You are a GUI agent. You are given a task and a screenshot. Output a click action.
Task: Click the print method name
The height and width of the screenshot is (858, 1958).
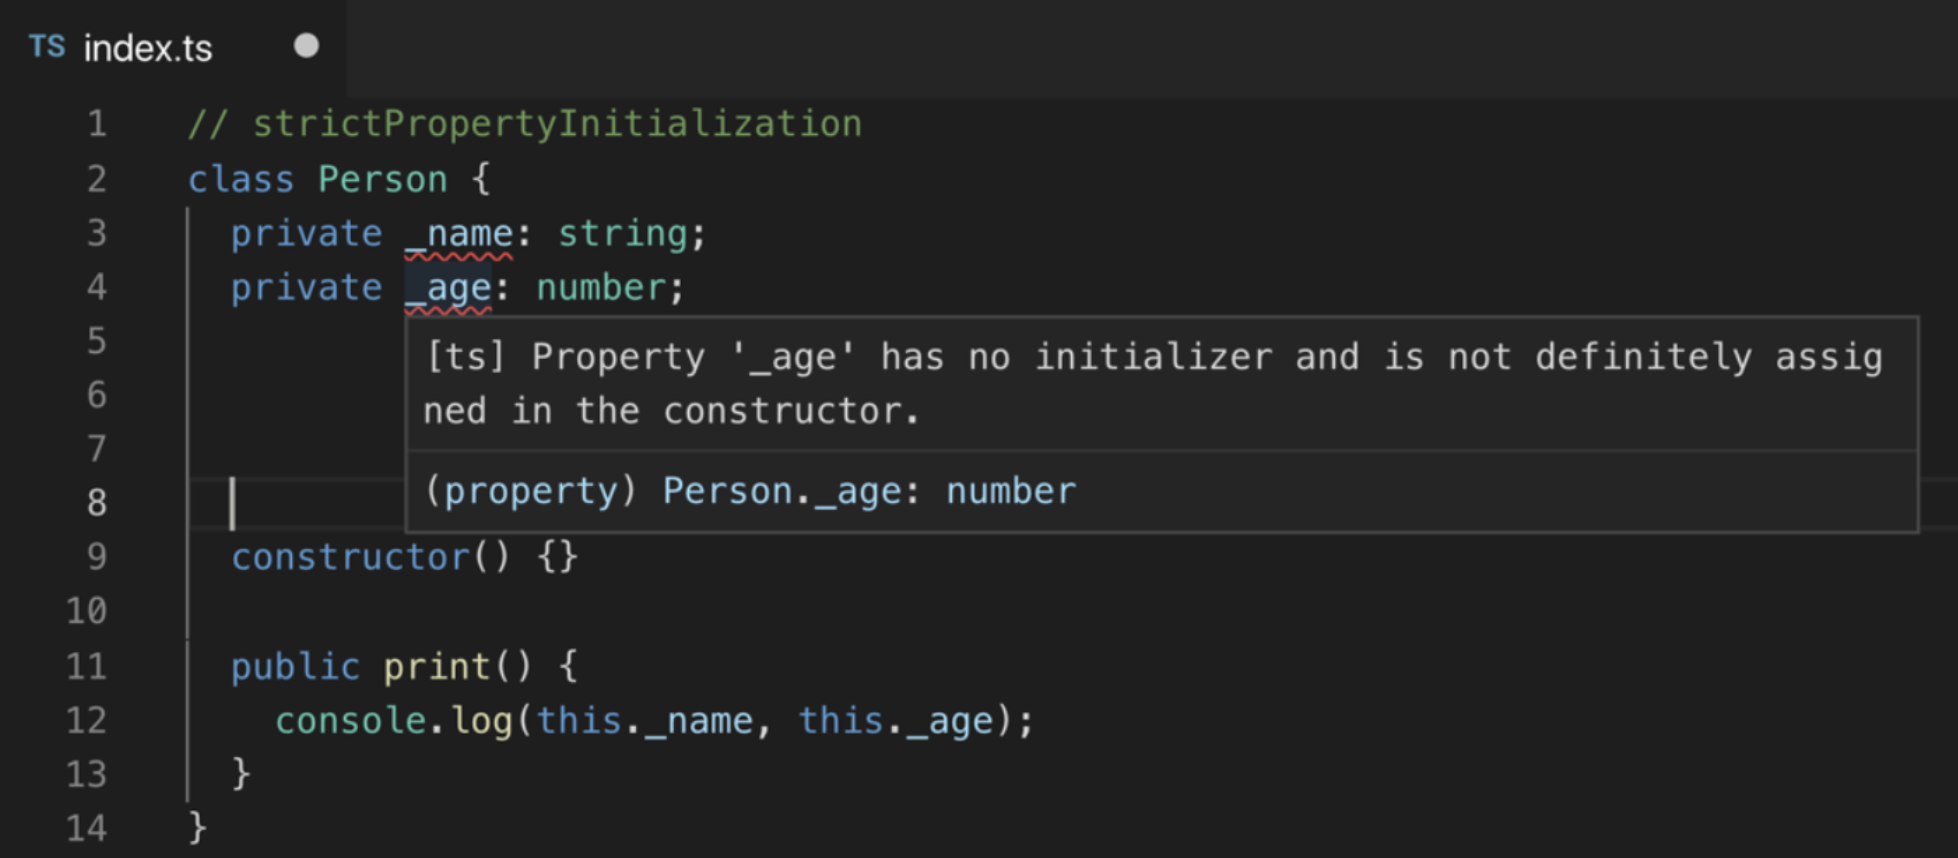(437, 667)
